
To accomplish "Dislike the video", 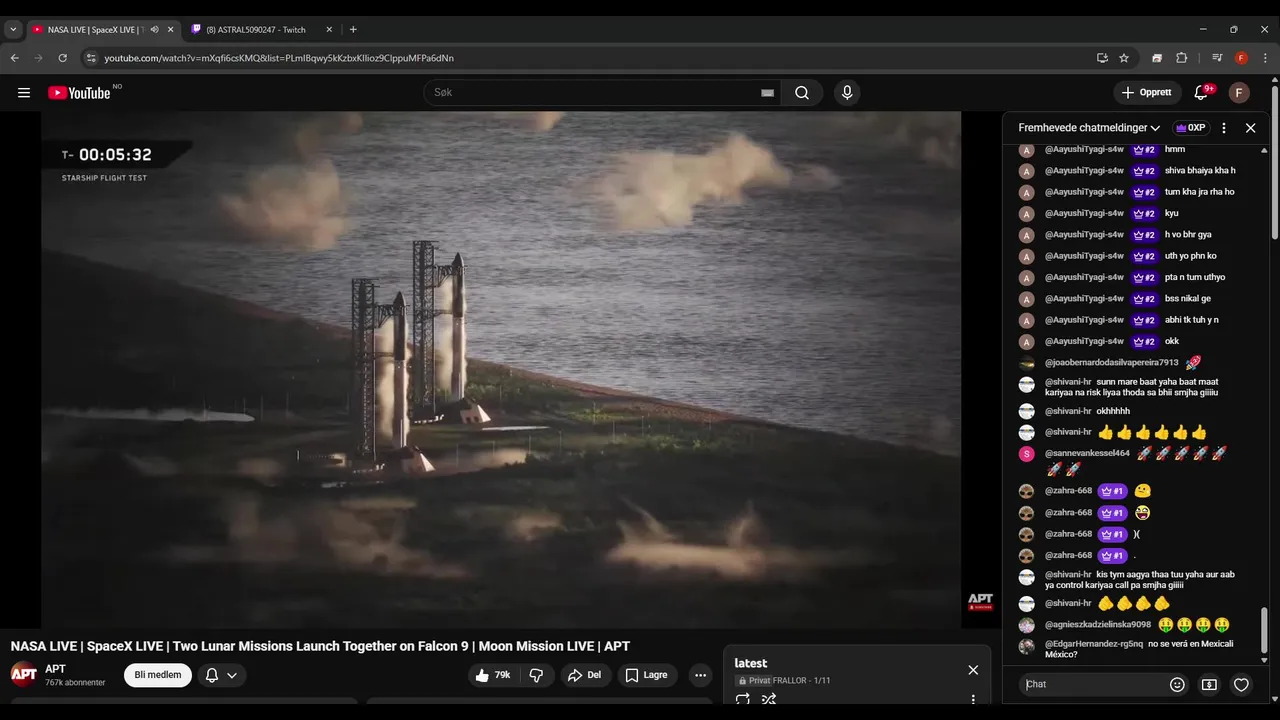I will coord(536,675).
